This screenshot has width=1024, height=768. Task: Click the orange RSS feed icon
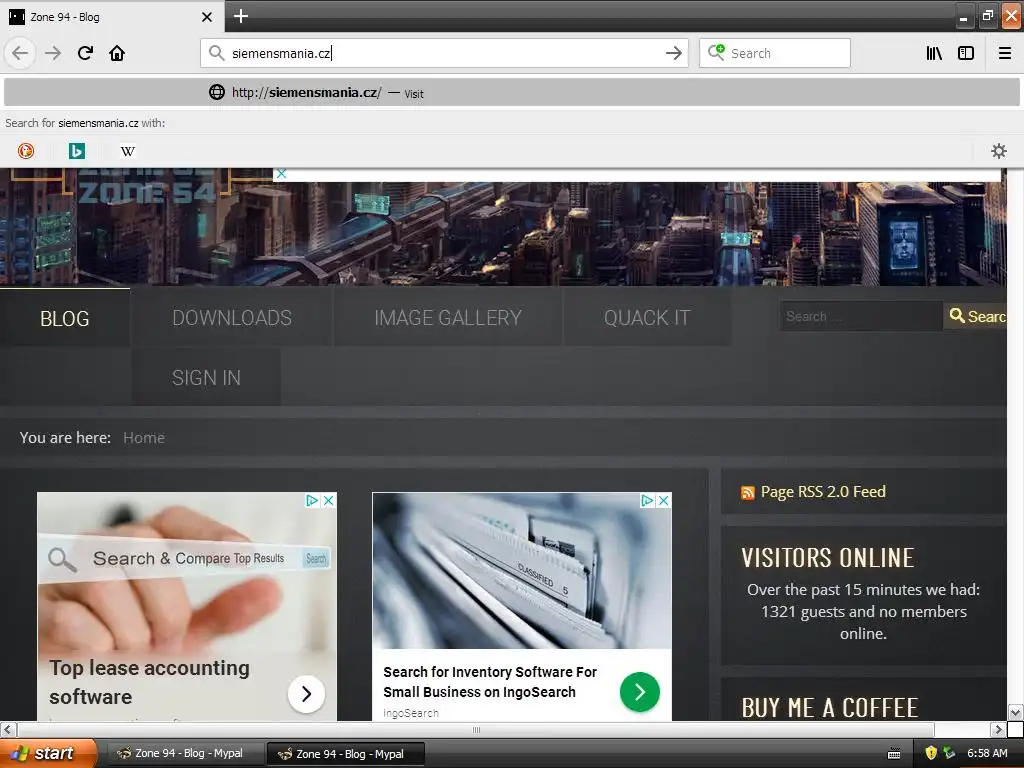[x=748, y=492]
